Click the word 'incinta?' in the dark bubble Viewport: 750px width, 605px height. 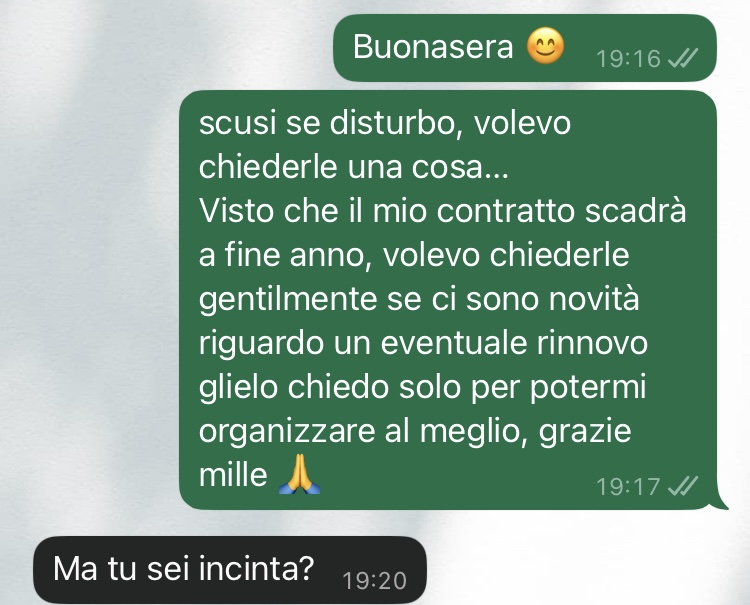click(256, 568)
